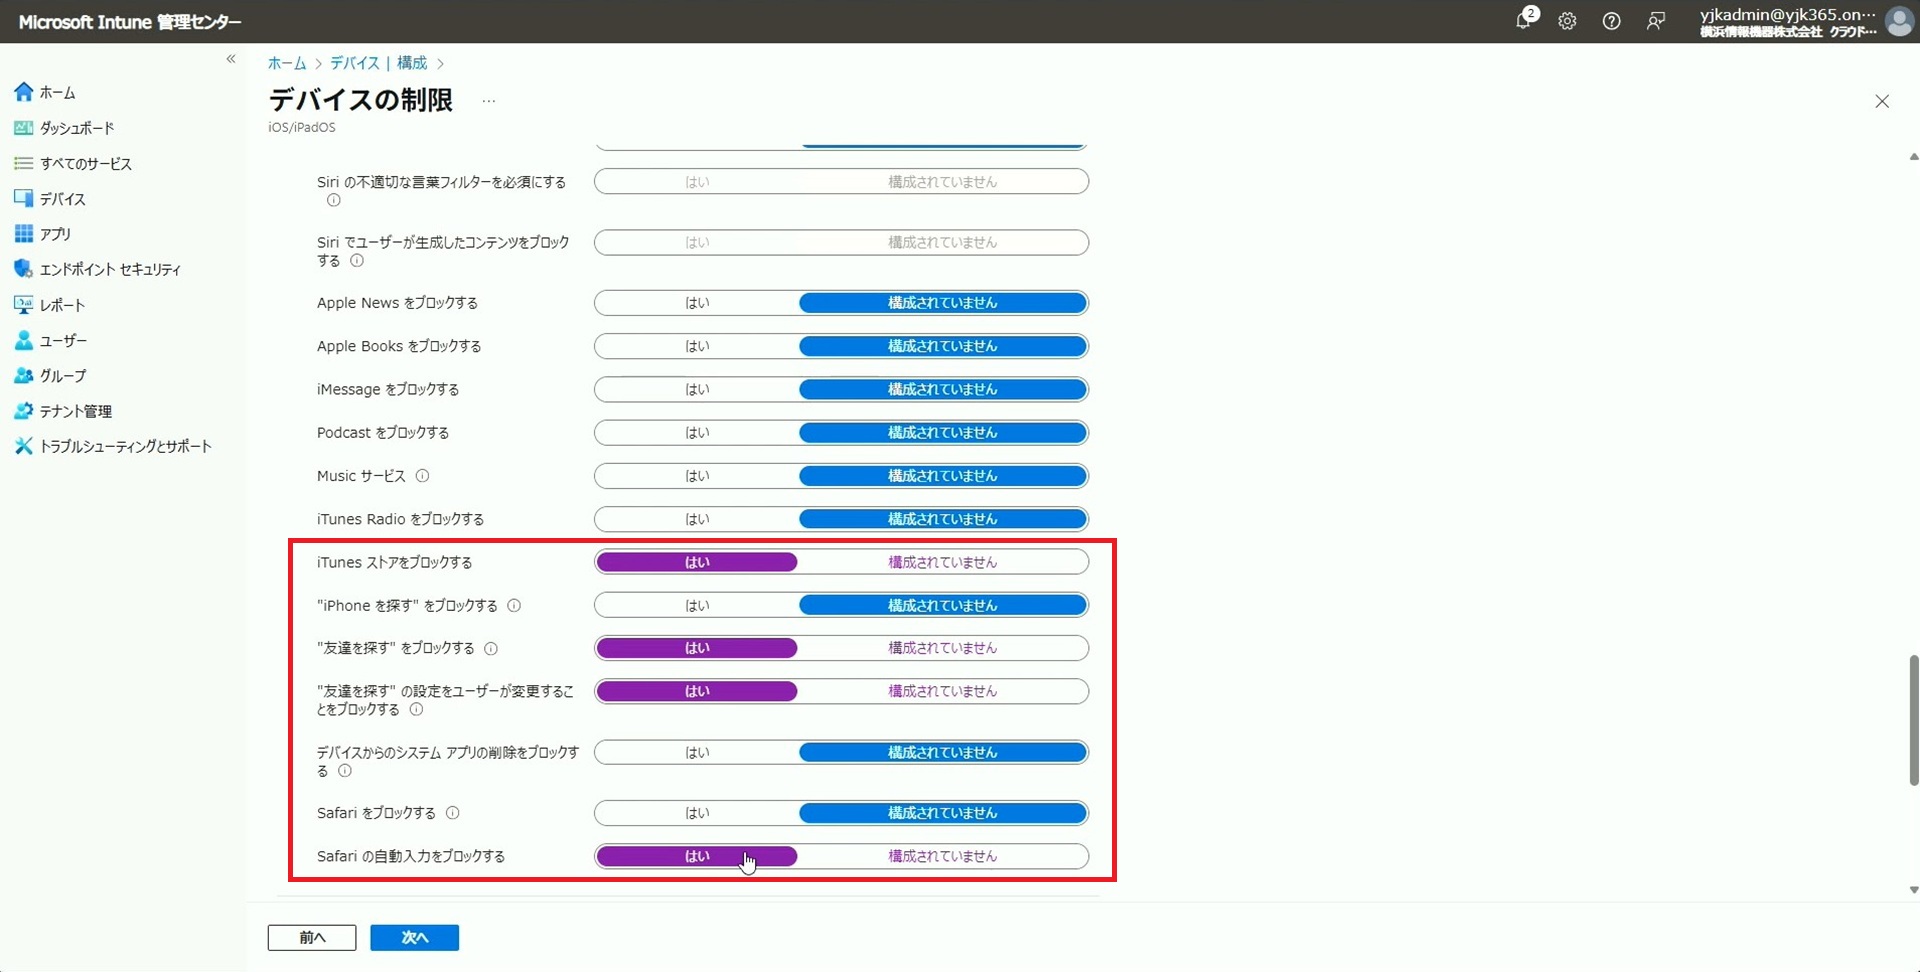Click the 前へ button
Image resolution: width=1920 pixels, height=972 pixels.
click(x=312, y=937)
